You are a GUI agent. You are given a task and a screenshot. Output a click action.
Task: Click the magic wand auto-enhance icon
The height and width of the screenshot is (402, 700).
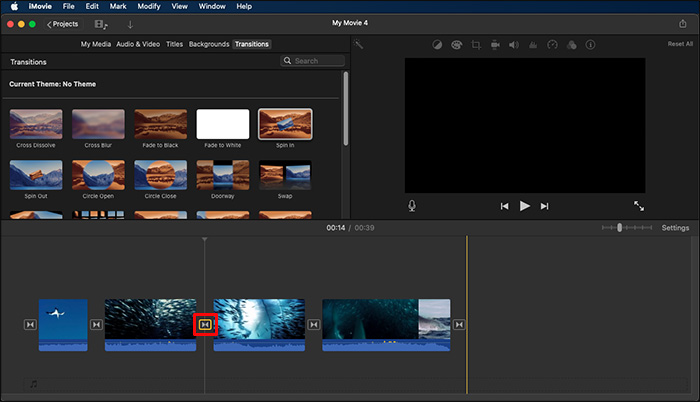[x=359, y=45]
